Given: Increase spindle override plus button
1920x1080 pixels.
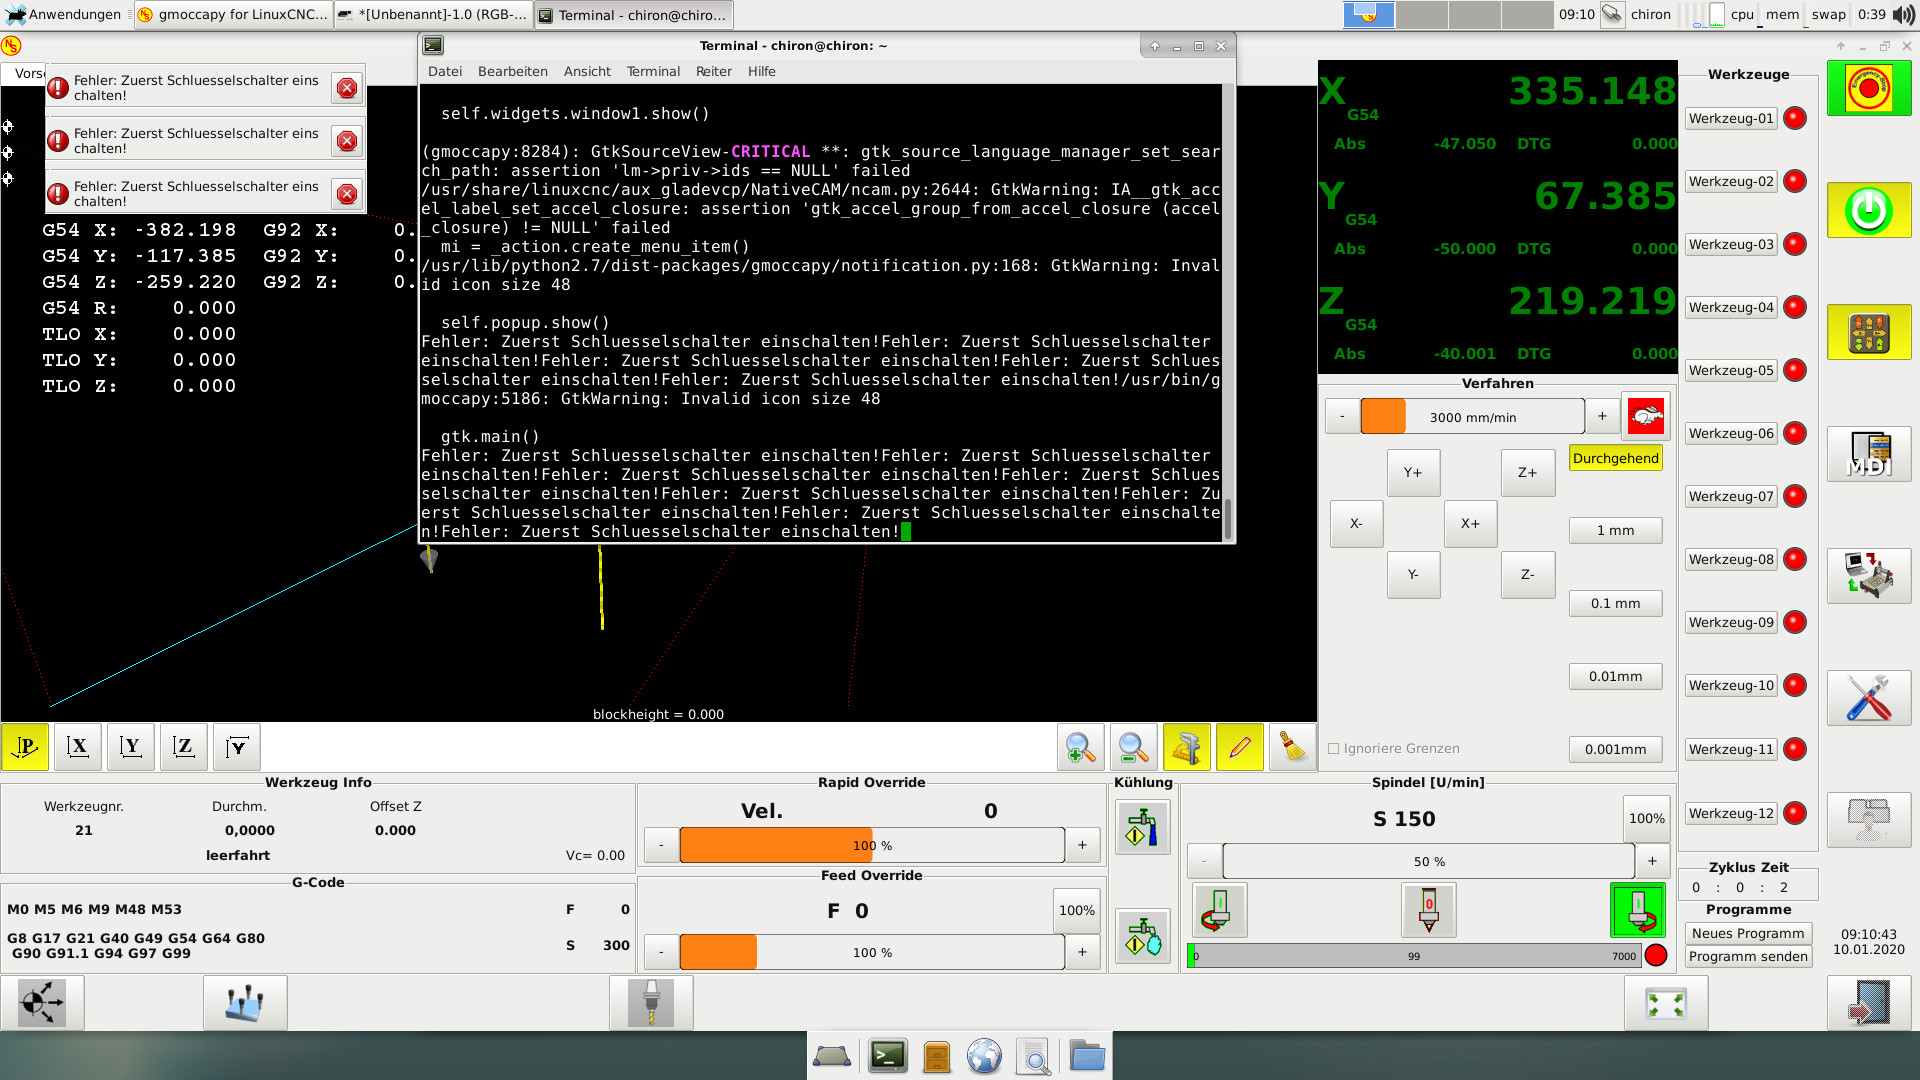Looking at the screenshot, I should tap(1652, 861).
